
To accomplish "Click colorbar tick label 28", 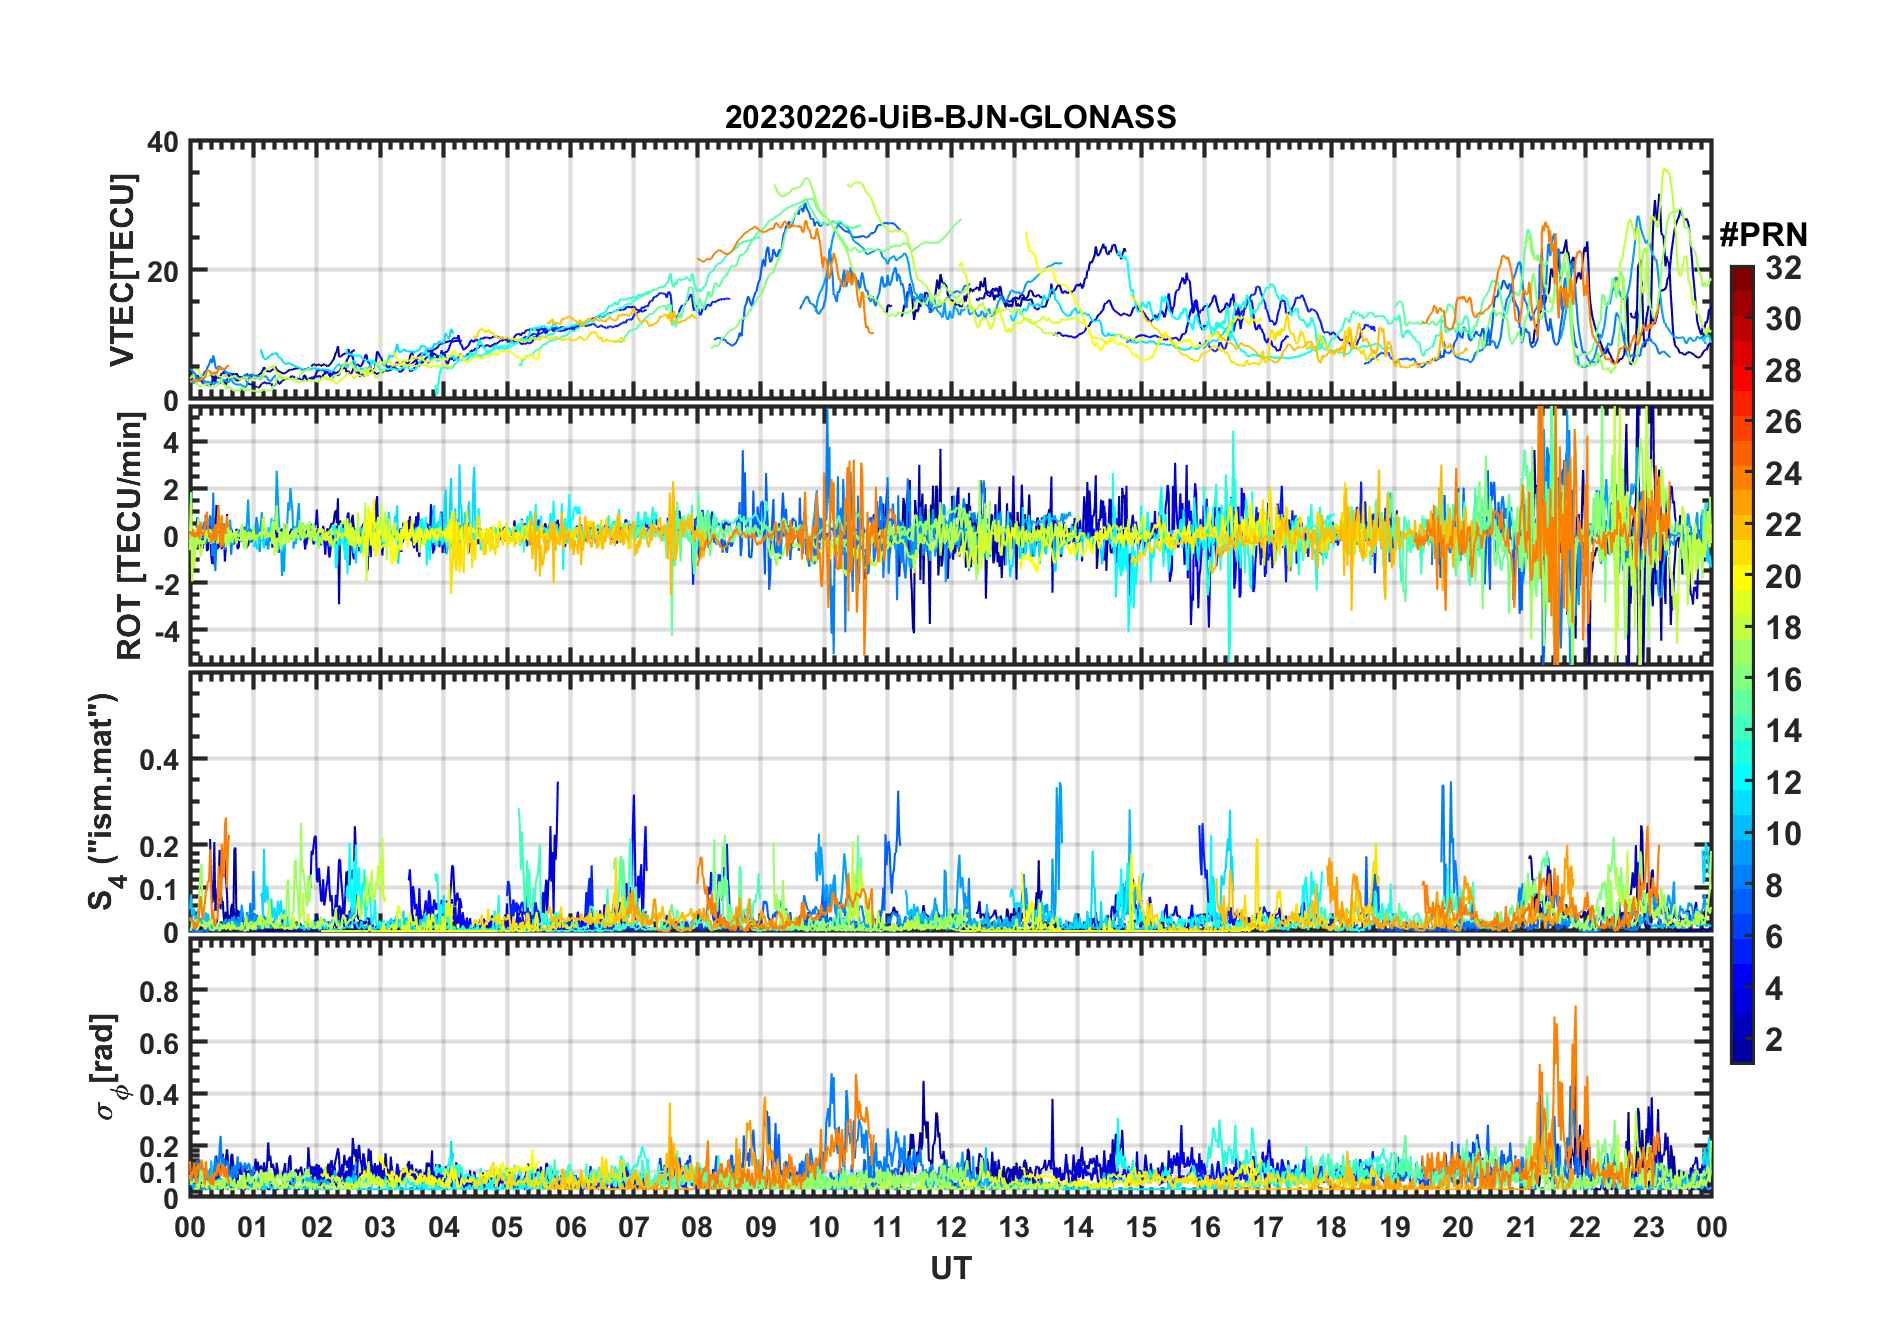I will [1783, 371].
